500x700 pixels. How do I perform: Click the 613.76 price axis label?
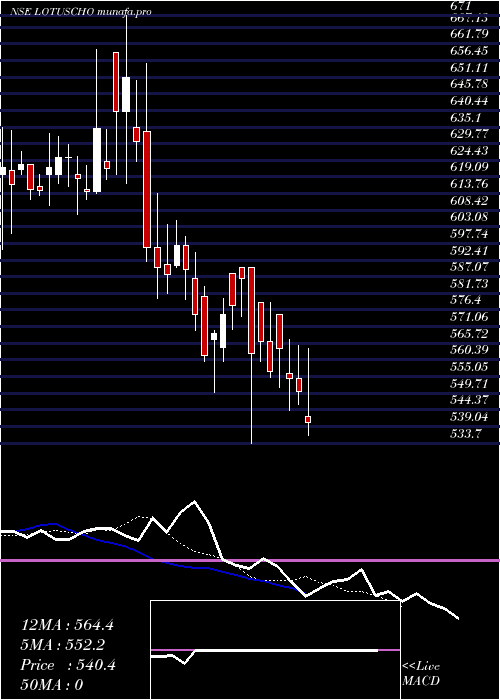coord(470,184)
